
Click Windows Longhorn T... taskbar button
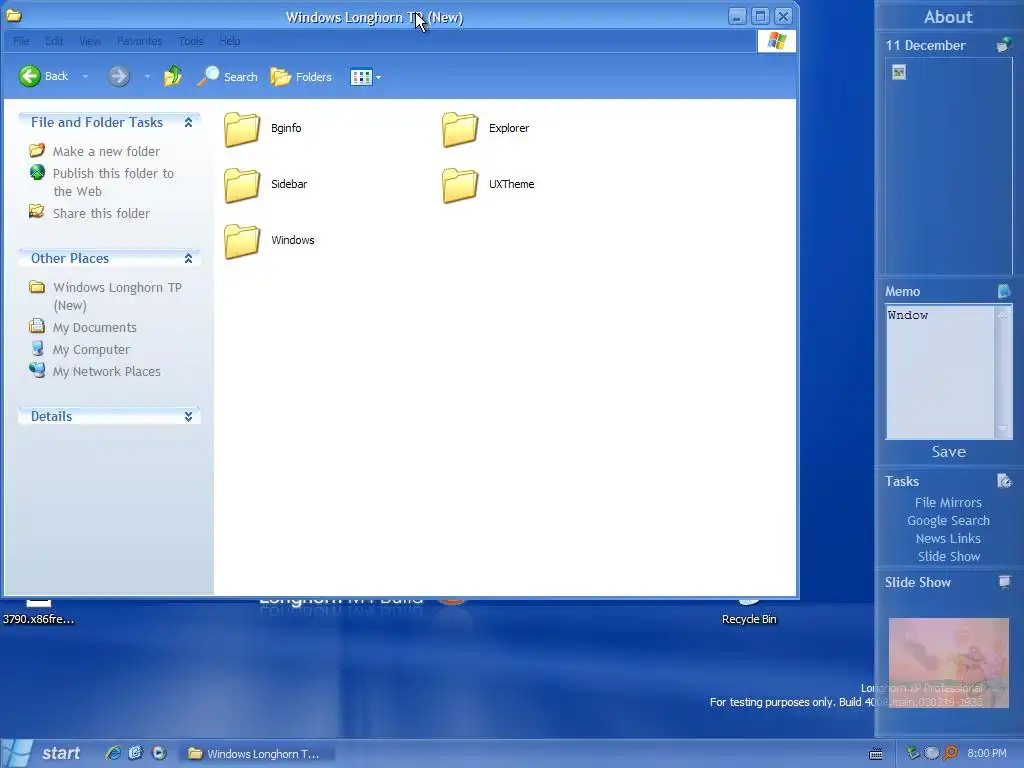coord(258,754)
